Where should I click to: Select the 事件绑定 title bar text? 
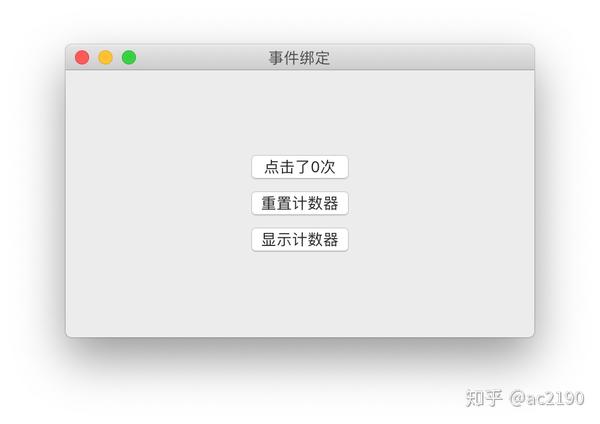point(299,58)
